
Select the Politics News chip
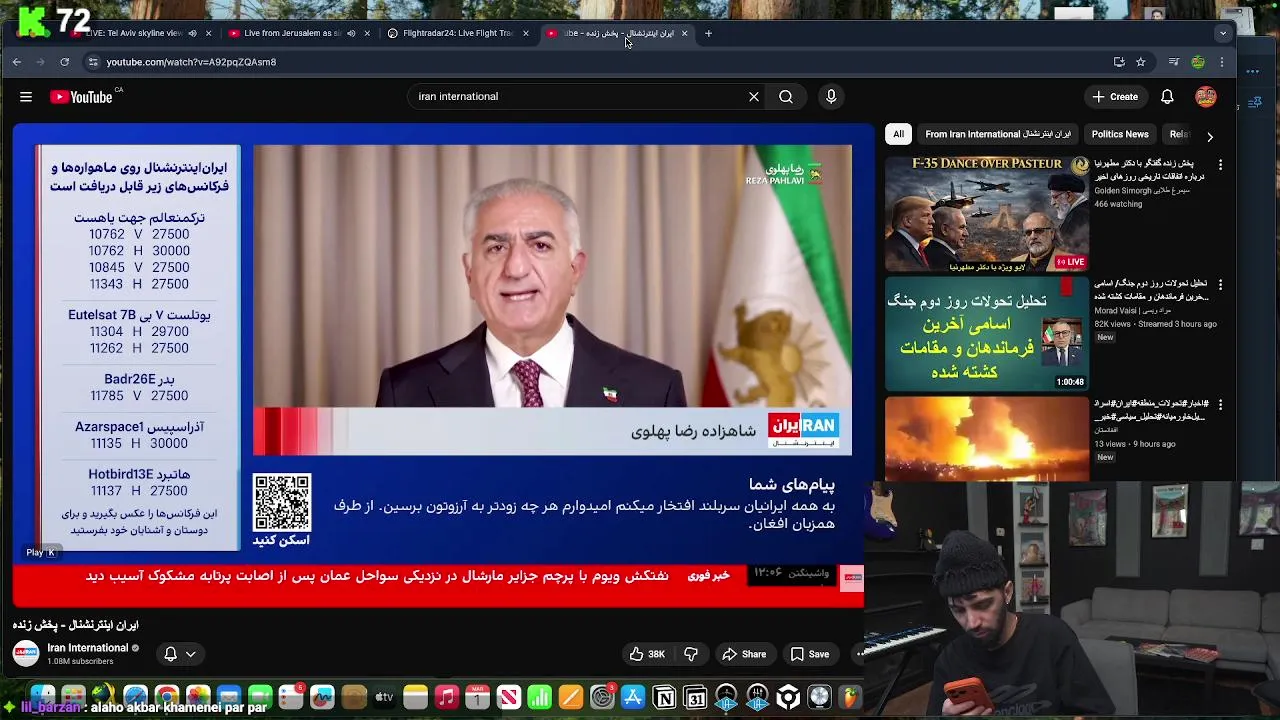[x=1120, y=134]
